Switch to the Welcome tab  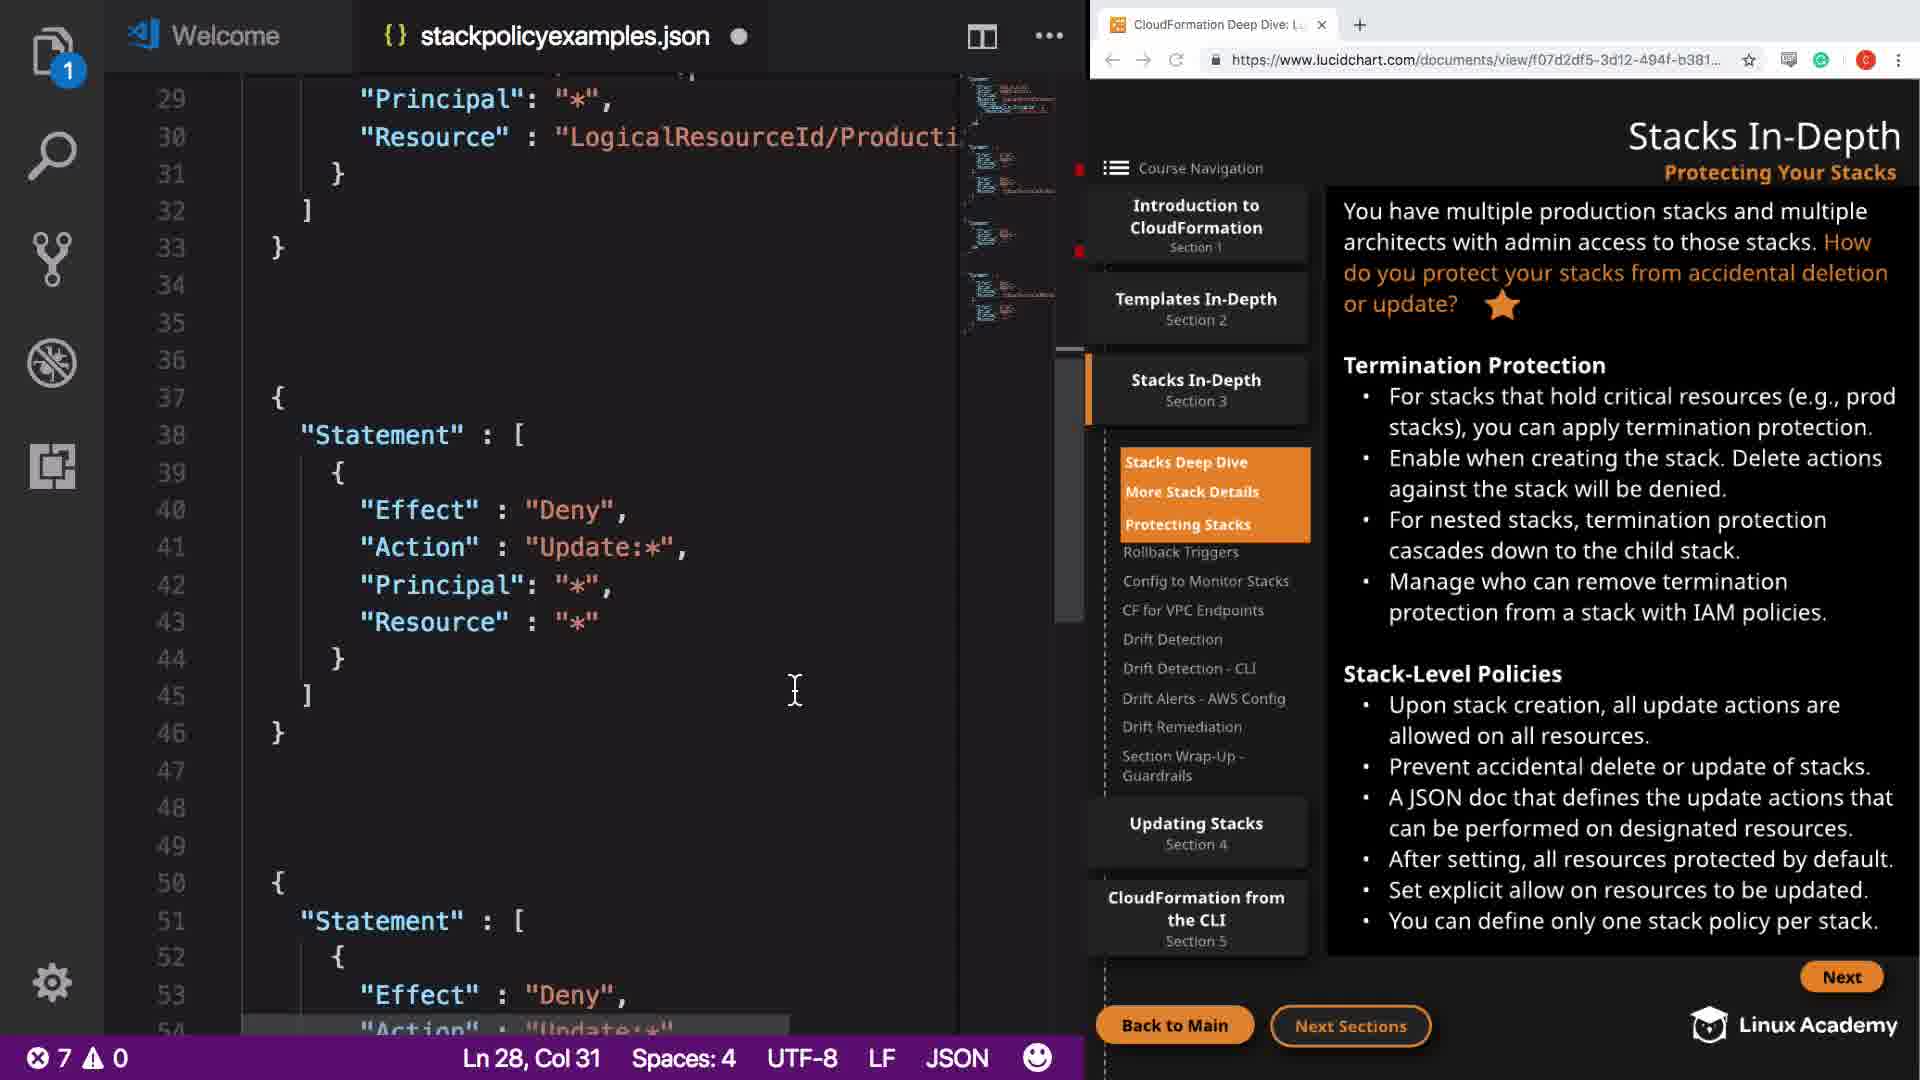tap(224, 36)
